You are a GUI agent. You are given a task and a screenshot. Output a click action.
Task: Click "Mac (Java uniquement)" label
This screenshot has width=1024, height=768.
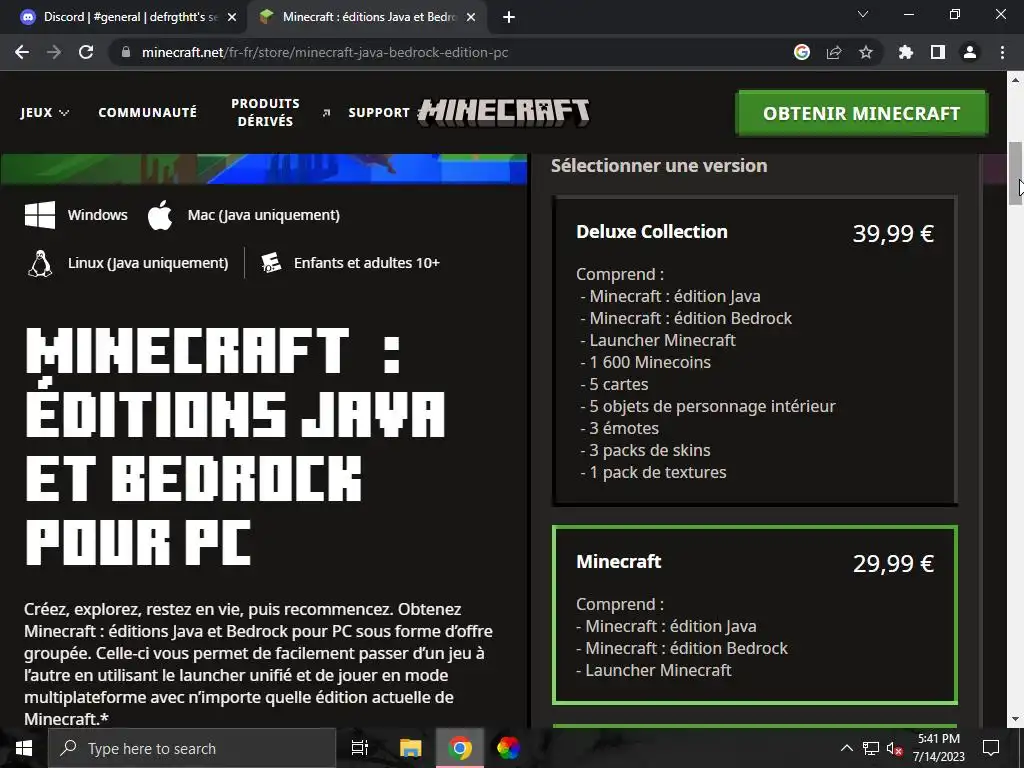point(263,215)
